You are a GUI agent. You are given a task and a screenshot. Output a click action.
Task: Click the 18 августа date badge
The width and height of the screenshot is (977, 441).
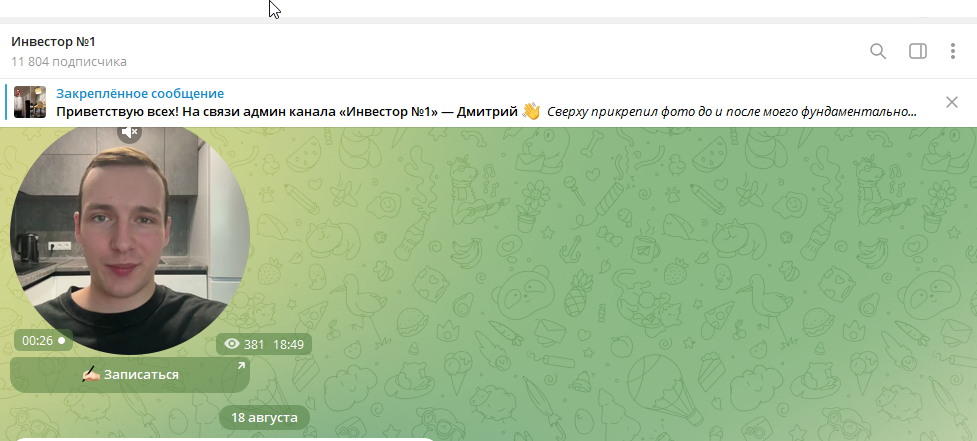(264, 417)
